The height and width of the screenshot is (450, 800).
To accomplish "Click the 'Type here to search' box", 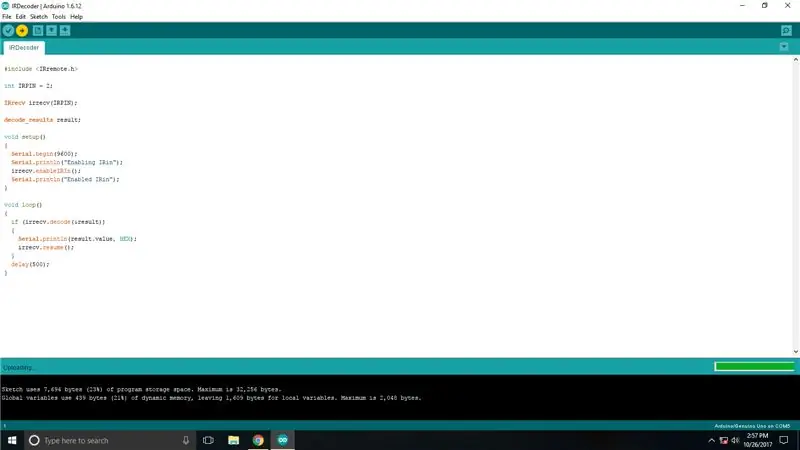I will click(110, 440).
